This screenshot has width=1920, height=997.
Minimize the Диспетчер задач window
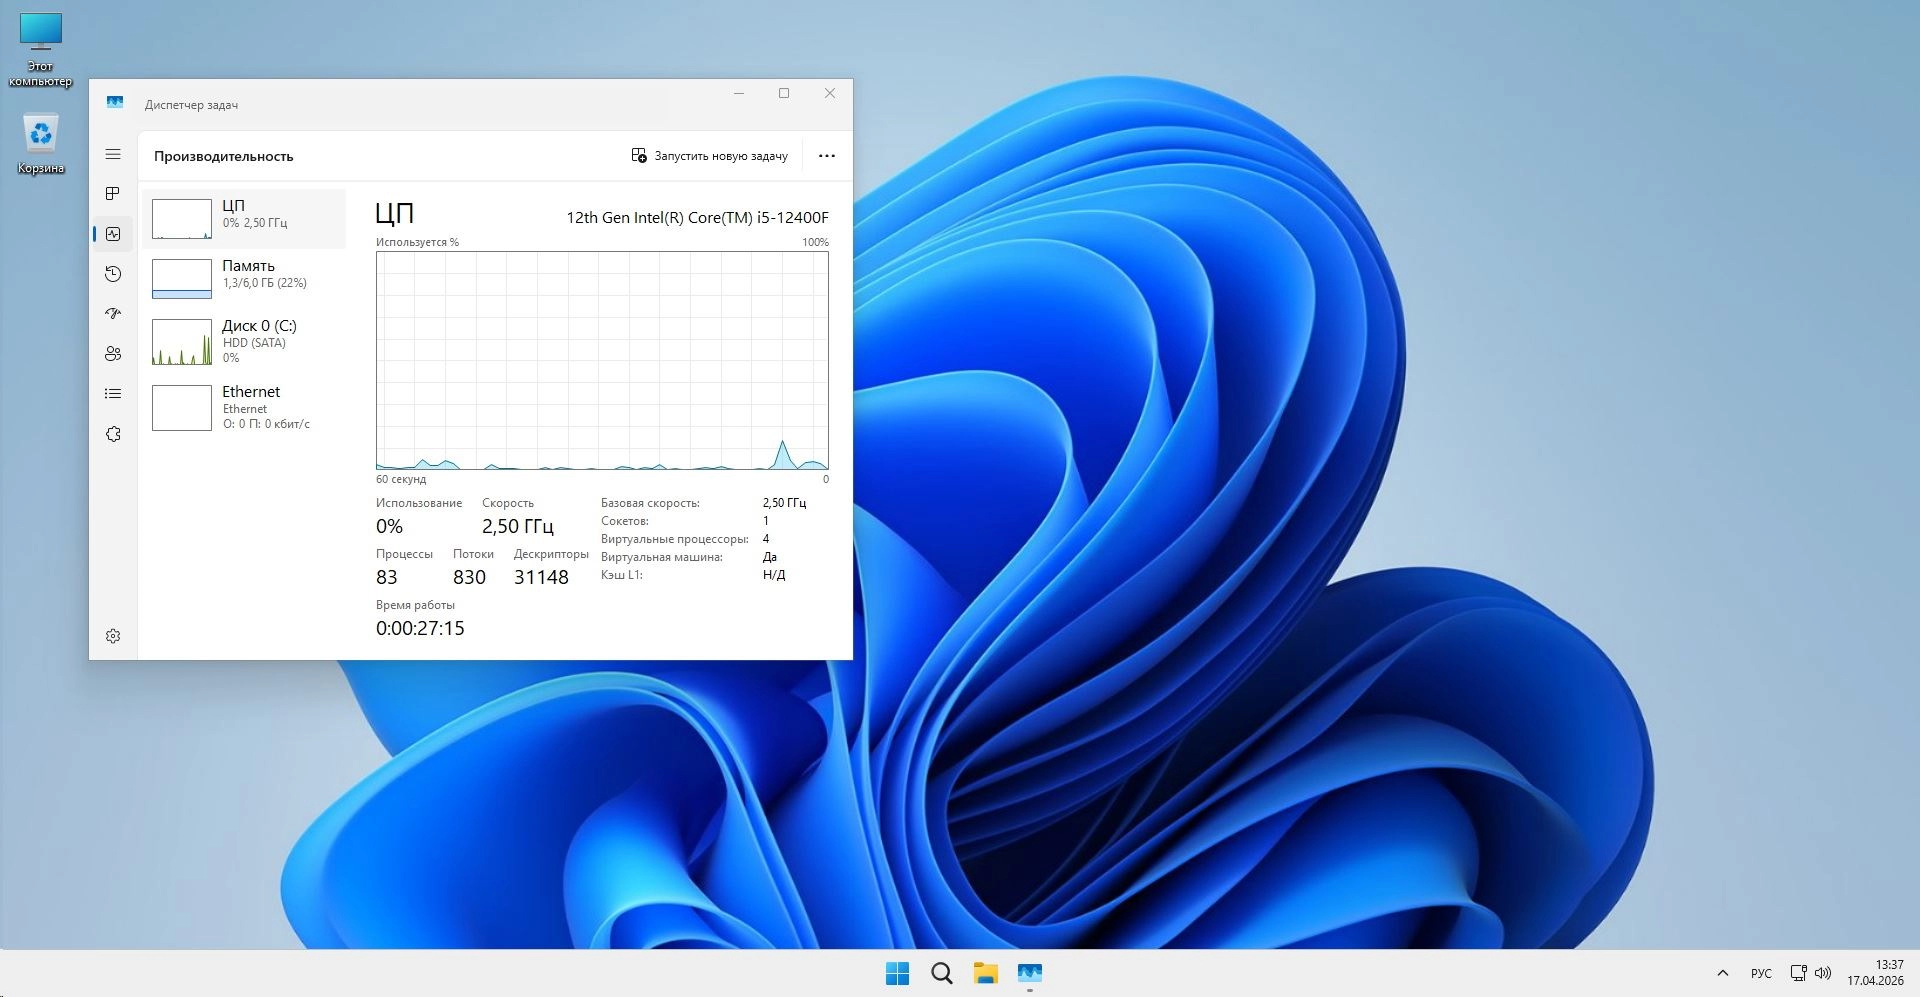[x=739, y=93]
